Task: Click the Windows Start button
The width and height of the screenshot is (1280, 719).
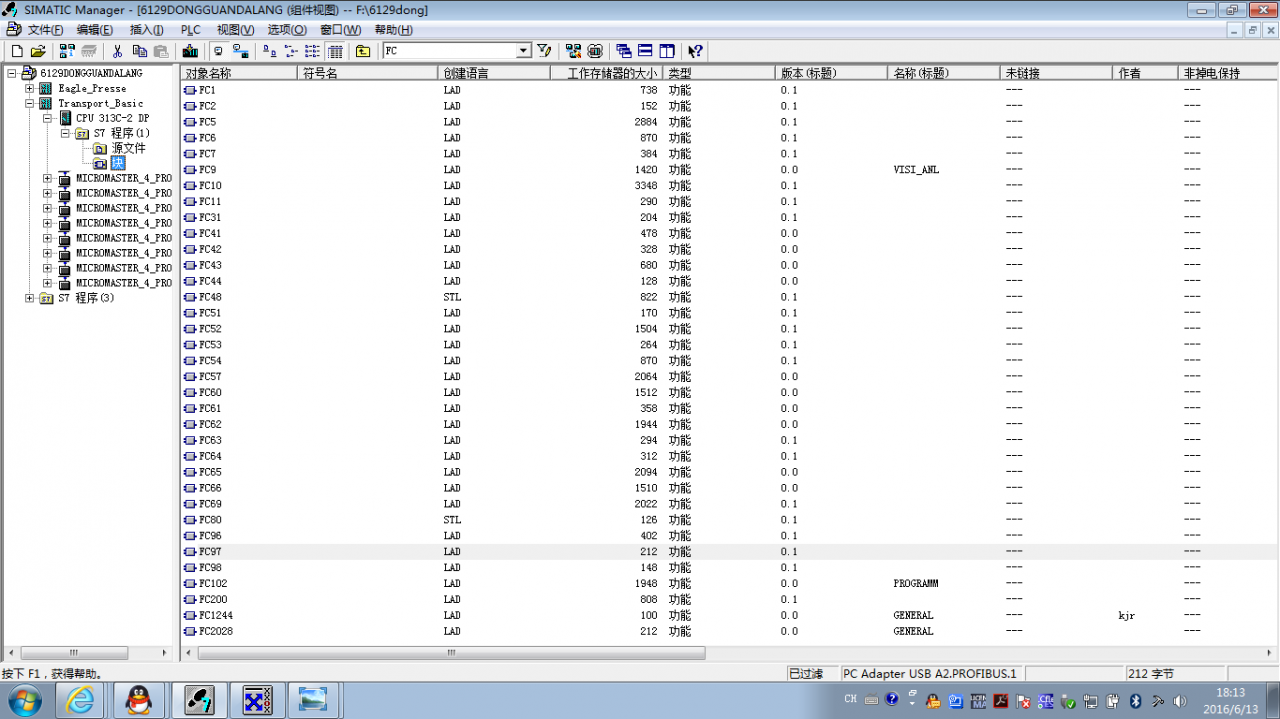Action: [24, 700]
